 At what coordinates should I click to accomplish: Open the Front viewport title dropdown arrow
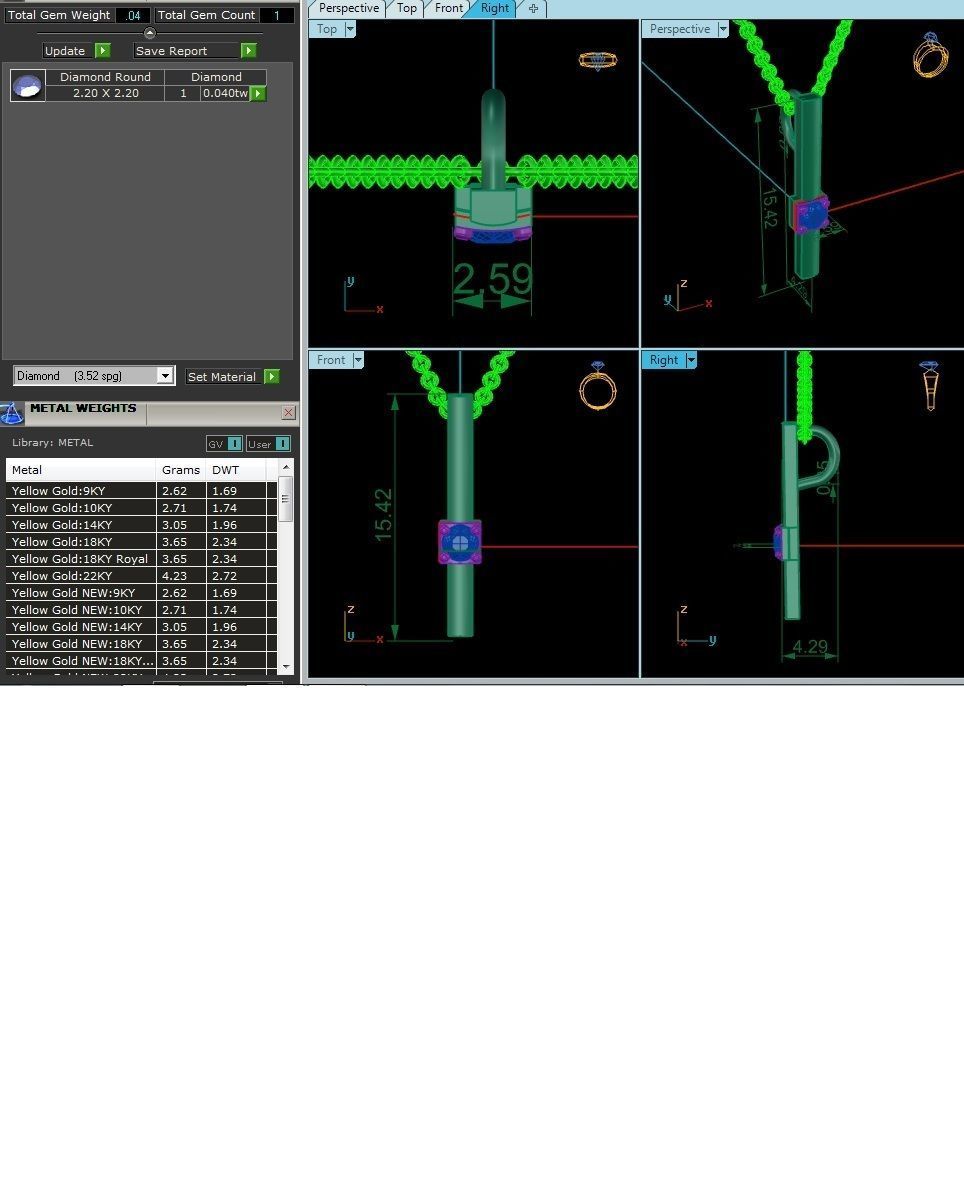pos(358,360)
